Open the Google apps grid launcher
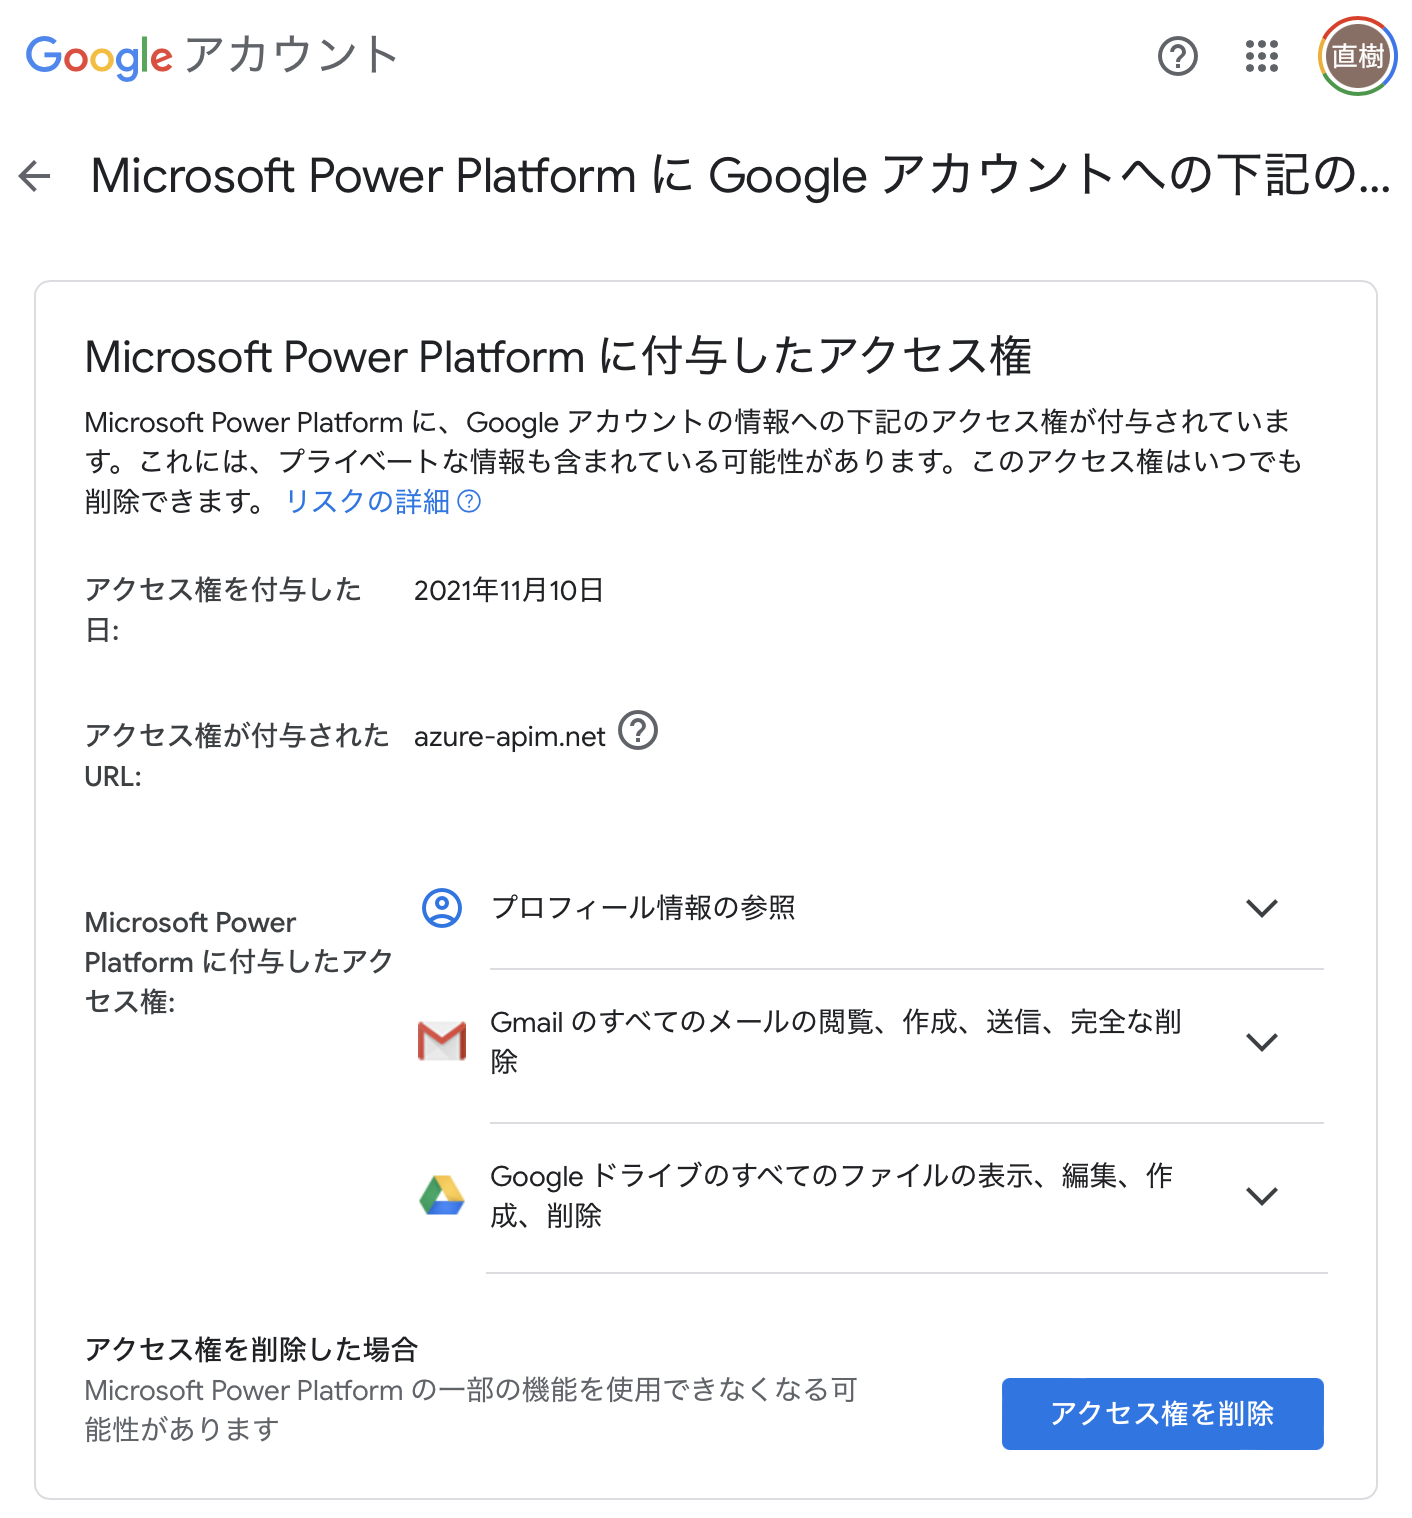 [1261, 56]
